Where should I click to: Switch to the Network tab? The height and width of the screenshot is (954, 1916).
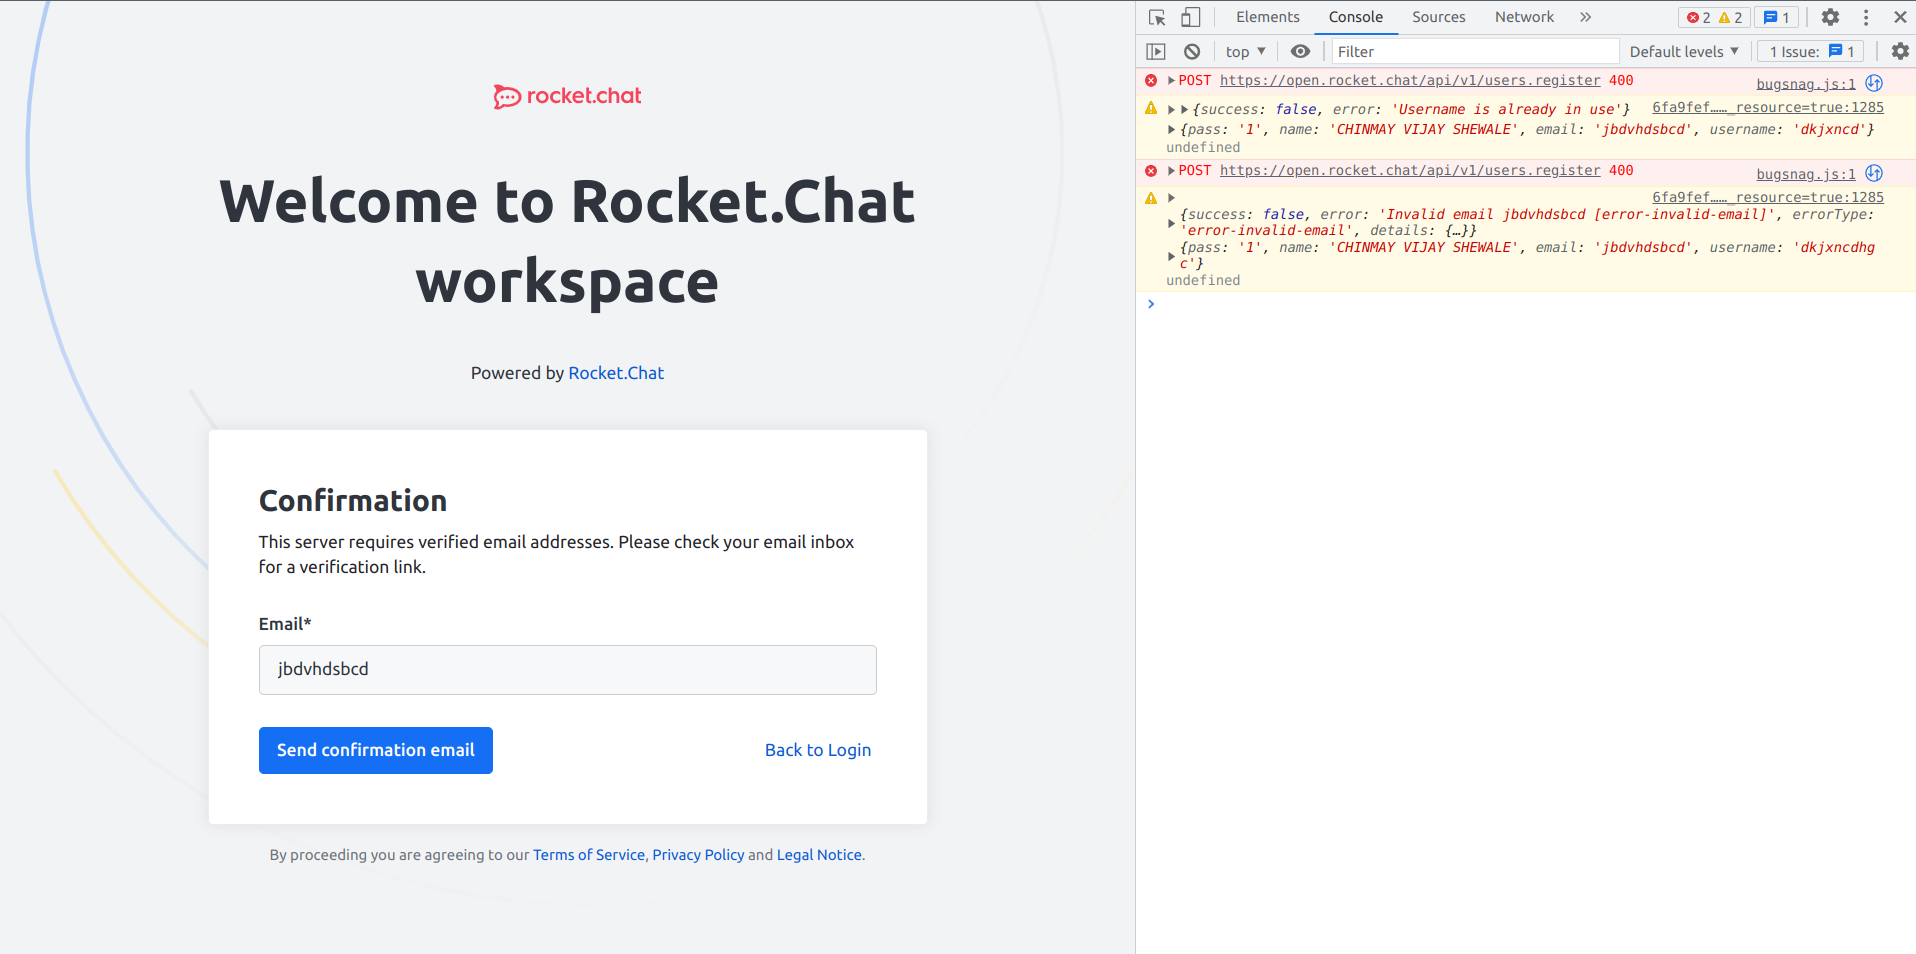pyautogui.click(x=1523, y=17)
